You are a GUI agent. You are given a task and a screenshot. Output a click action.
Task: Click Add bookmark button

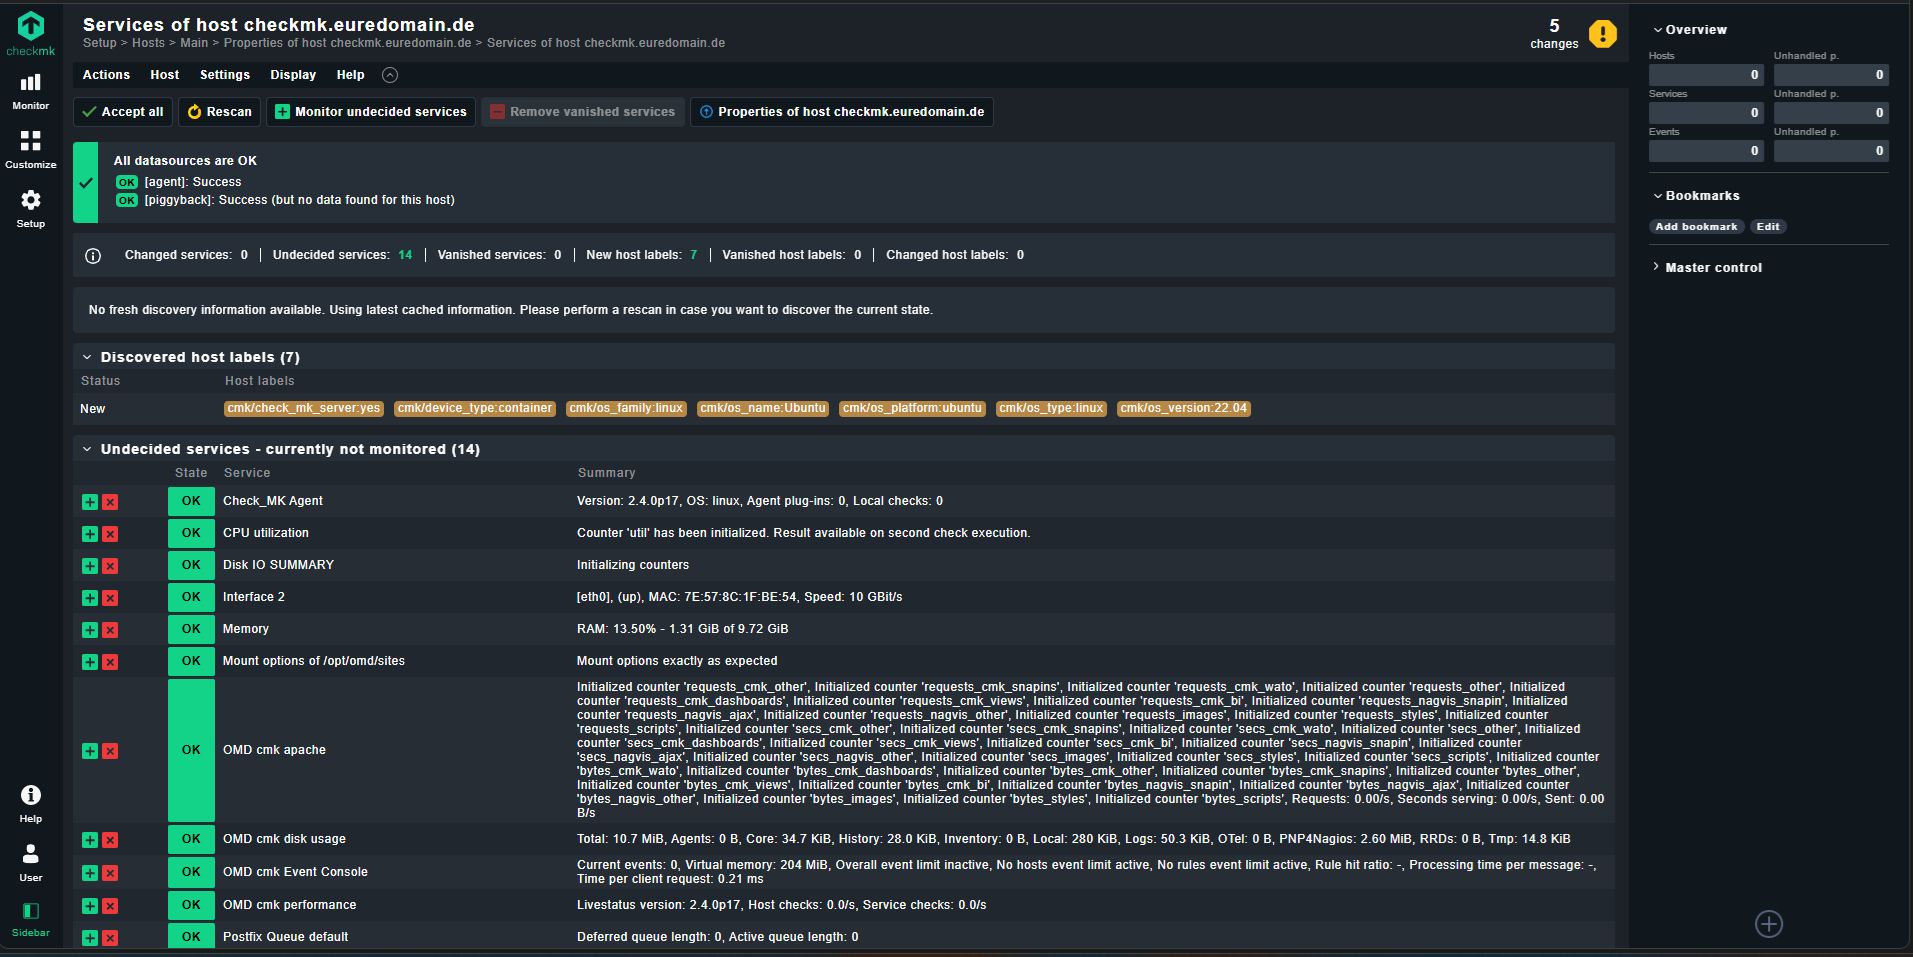coord(1696,227)
